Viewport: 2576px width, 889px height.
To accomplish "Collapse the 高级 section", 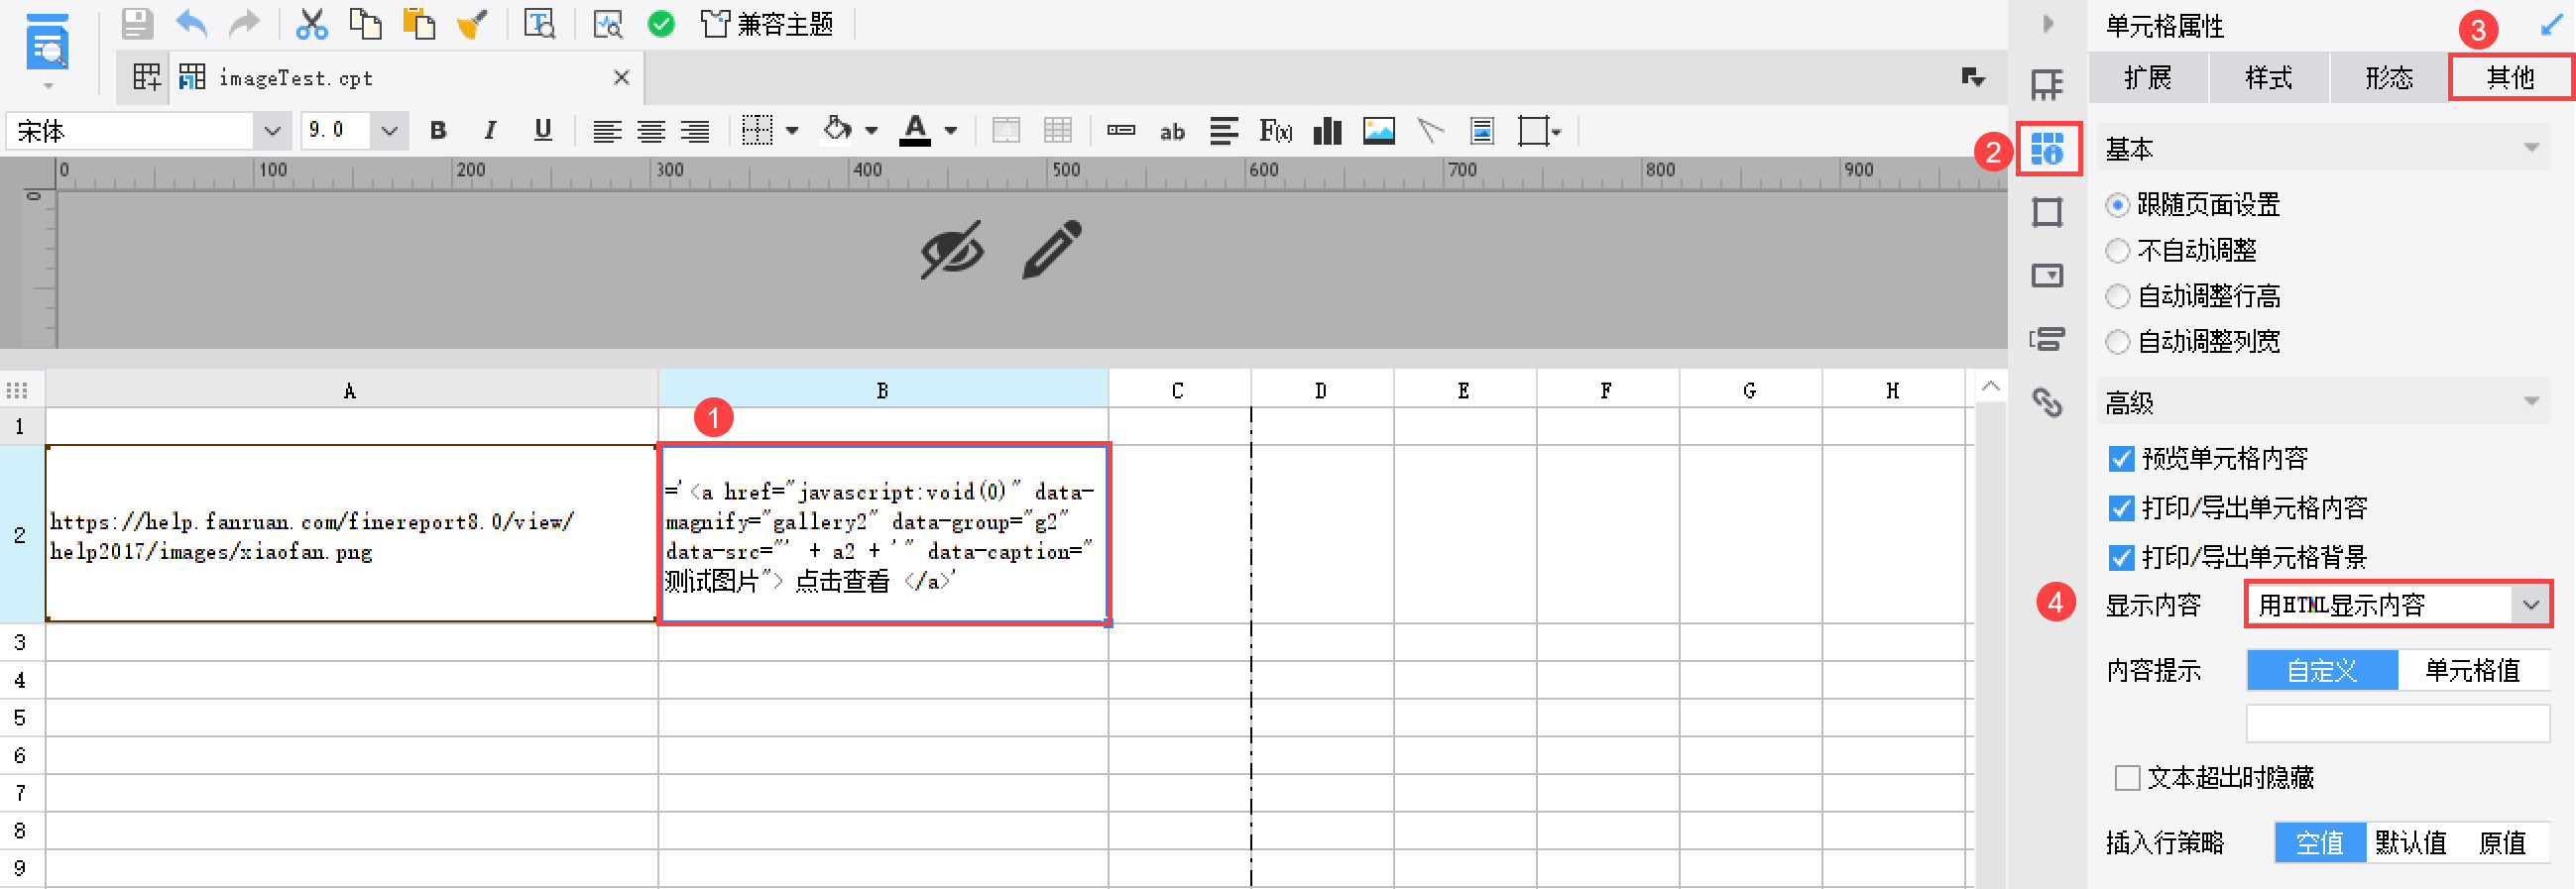I will coord(2531,402).
